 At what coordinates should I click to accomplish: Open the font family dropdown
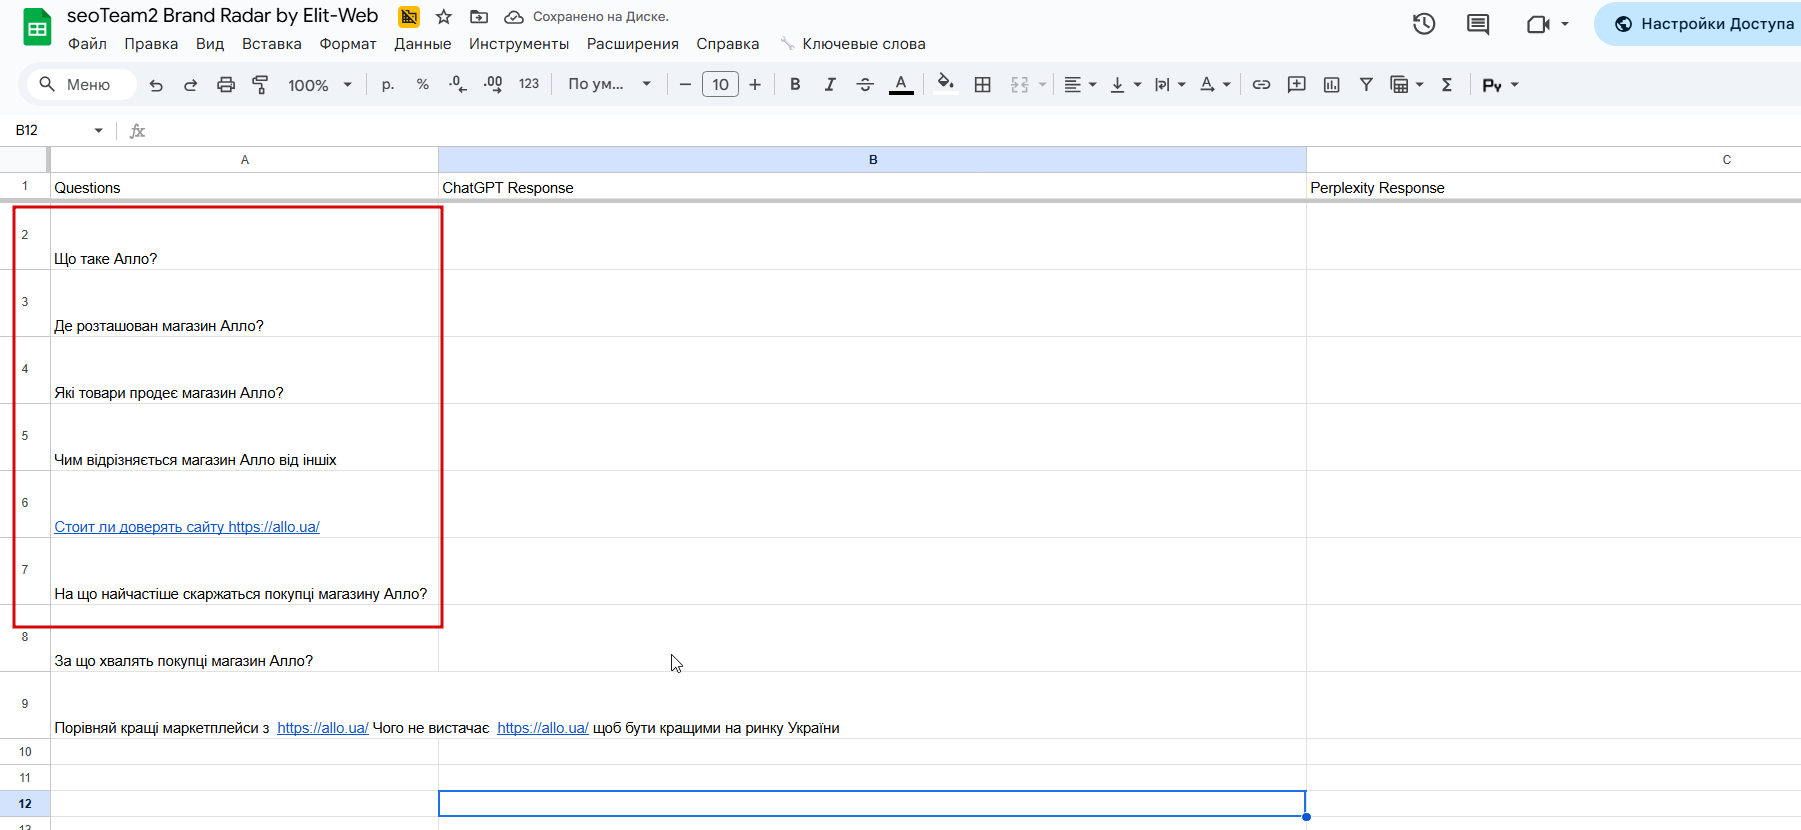(609, 85)
